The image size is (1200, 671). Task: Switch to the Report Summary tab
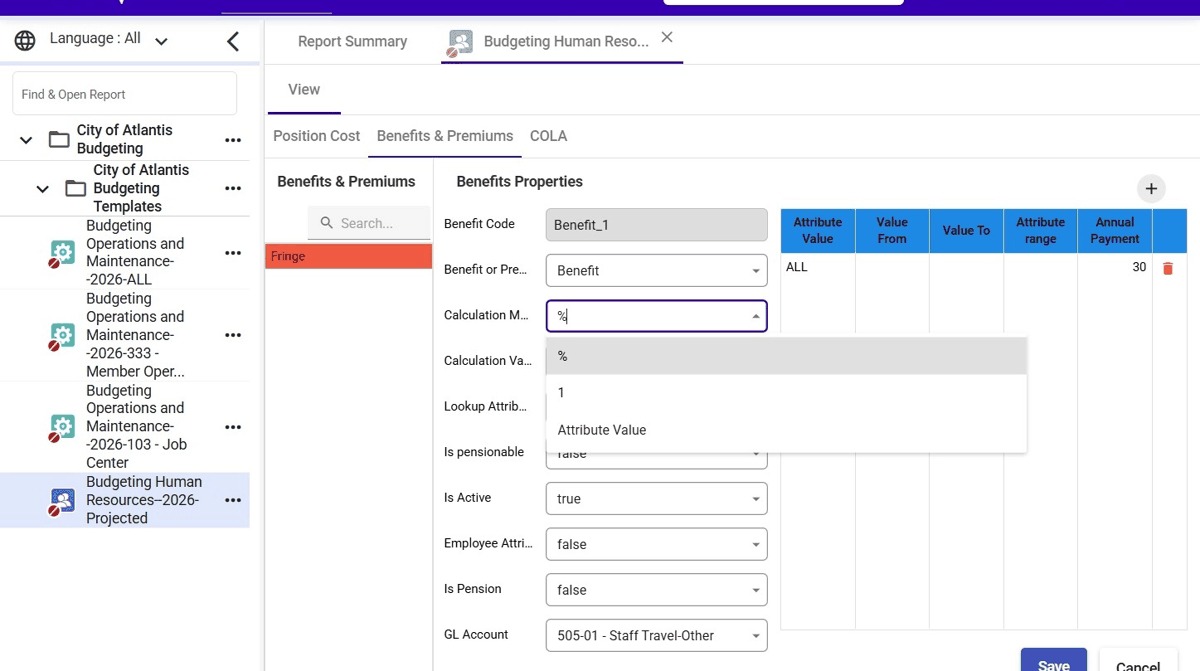pos(352,42)
